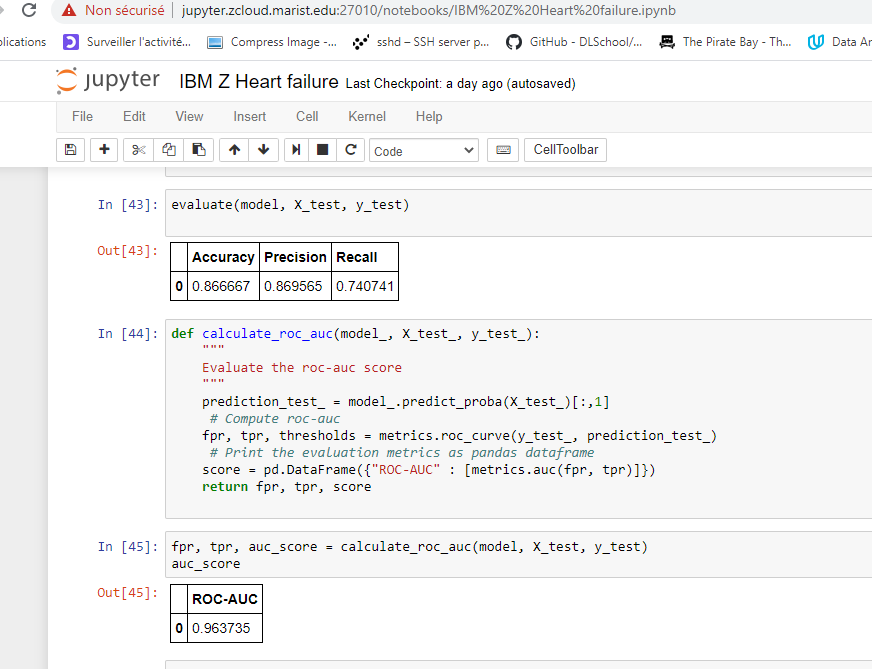Open the Compress Image bookmark
The width and height of the screenshot is (872, 669).
[272, 42]
